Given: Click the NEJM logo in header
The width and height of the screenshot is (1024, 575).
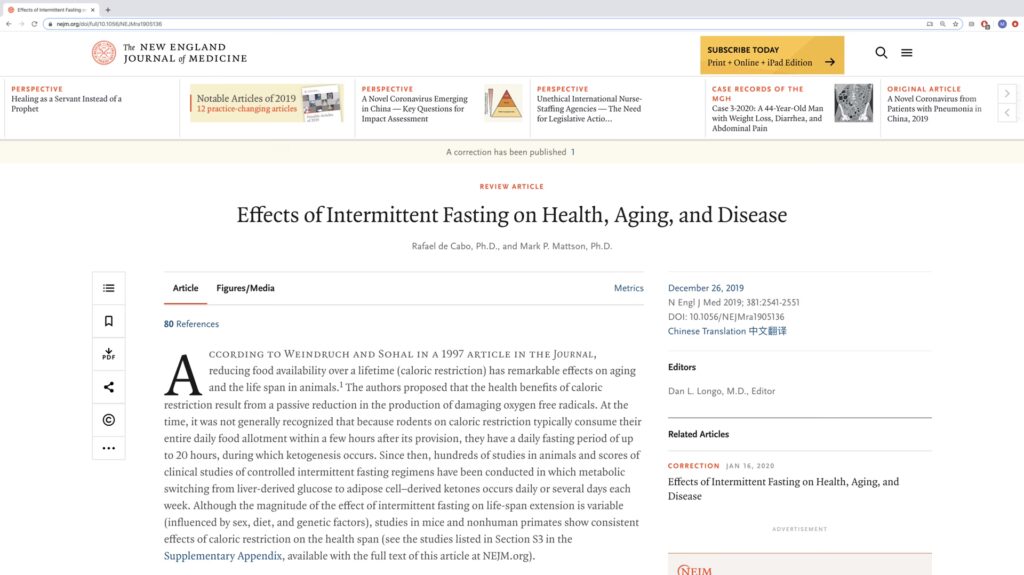Looking at the screenshot, I should pos(169,53).
